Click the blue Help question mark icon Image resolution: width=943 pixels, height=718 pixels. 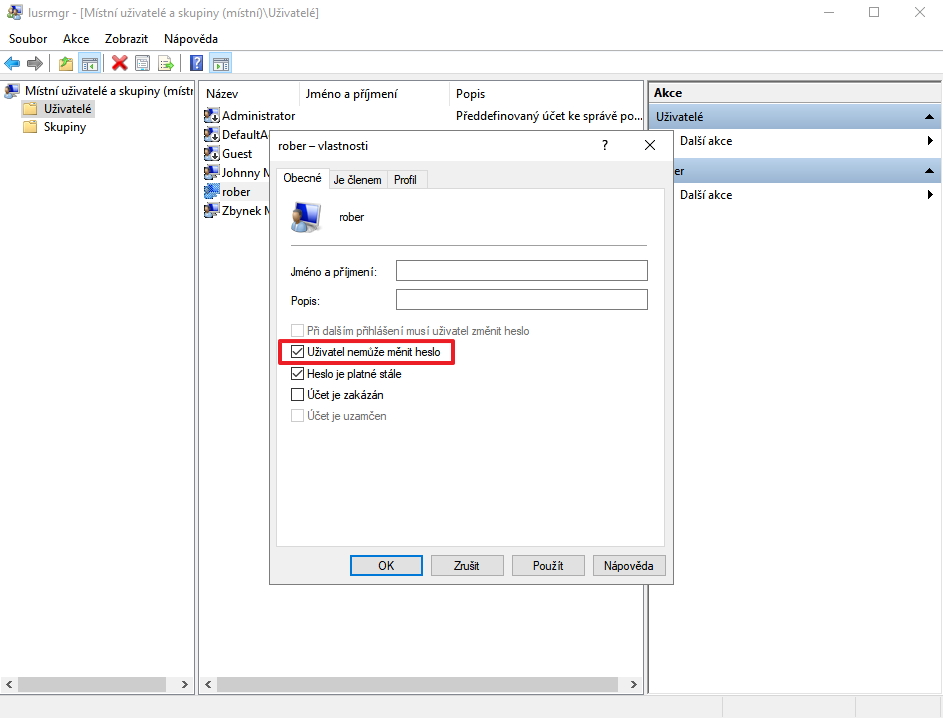tap(196, 63)
